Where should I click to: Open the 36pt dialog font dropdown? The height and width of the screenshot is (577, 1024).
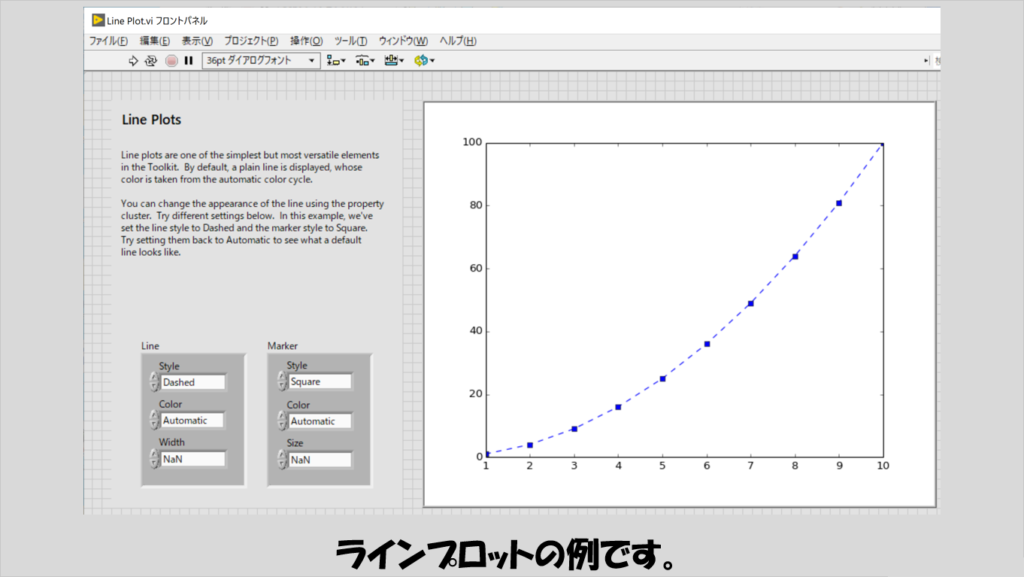tap(261, 61)
